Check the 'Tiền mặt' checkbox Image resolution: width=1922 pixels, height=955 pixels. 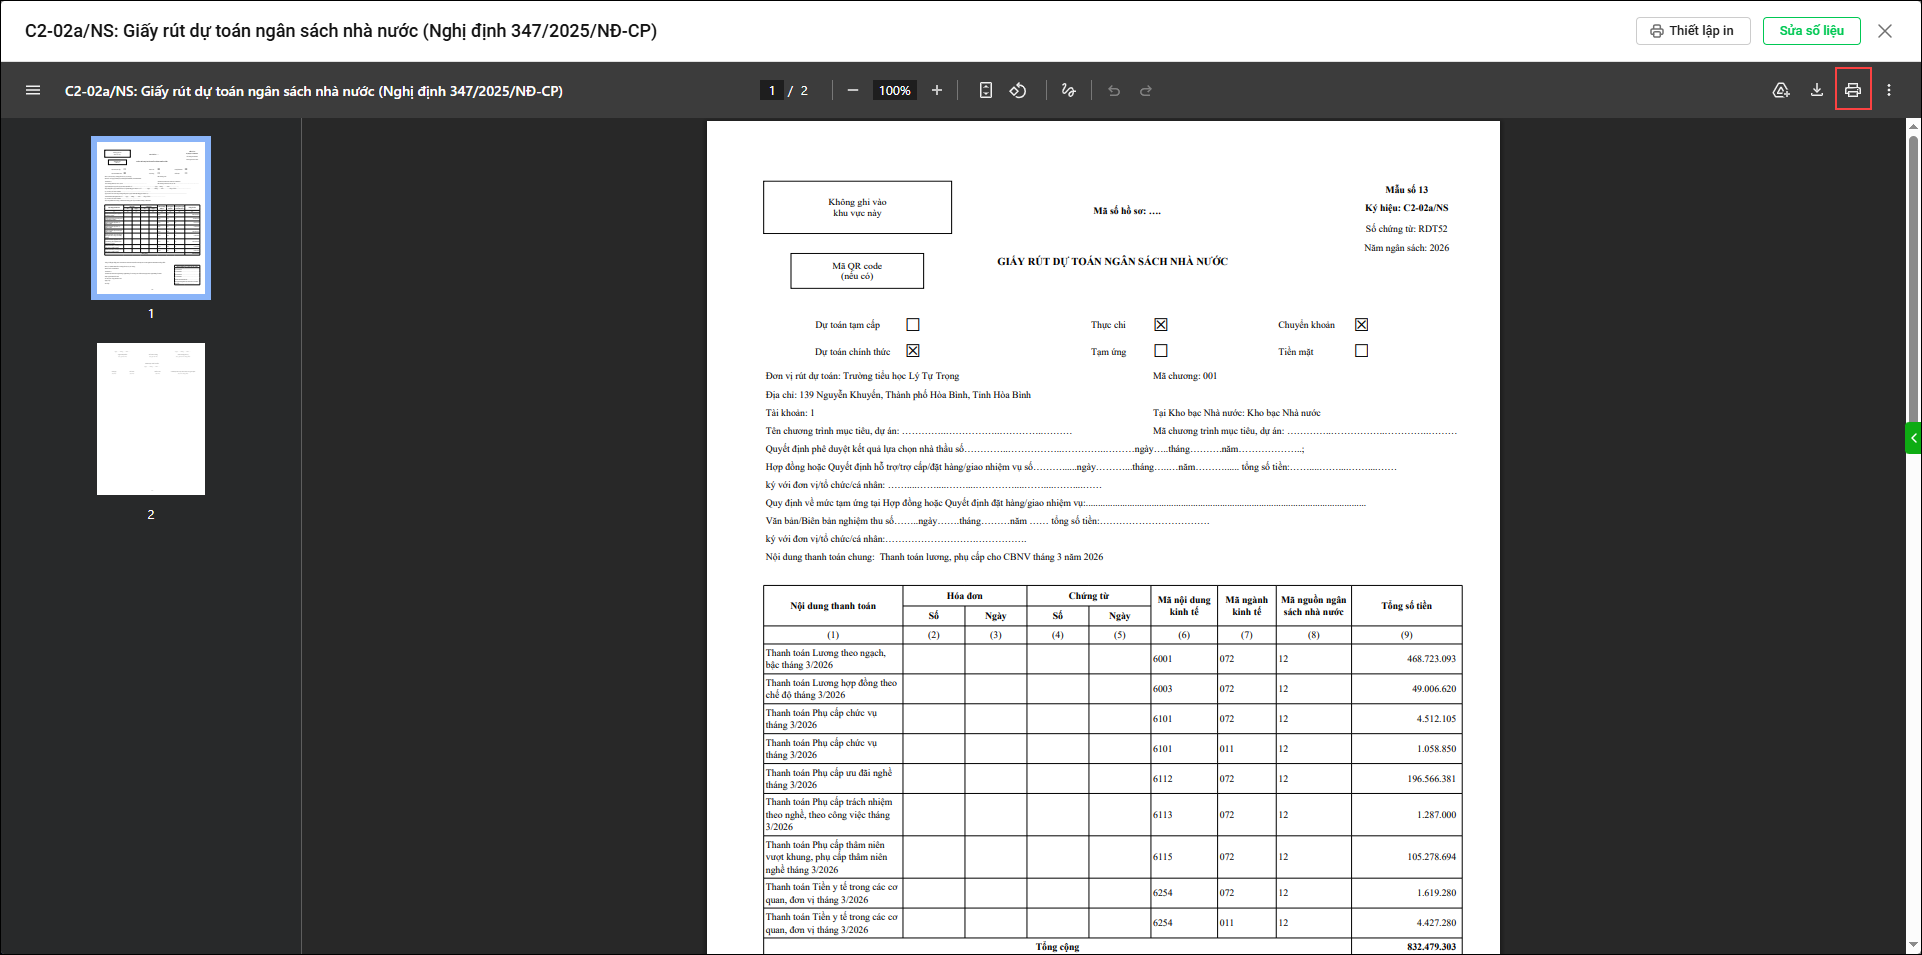pos(1361,351)
